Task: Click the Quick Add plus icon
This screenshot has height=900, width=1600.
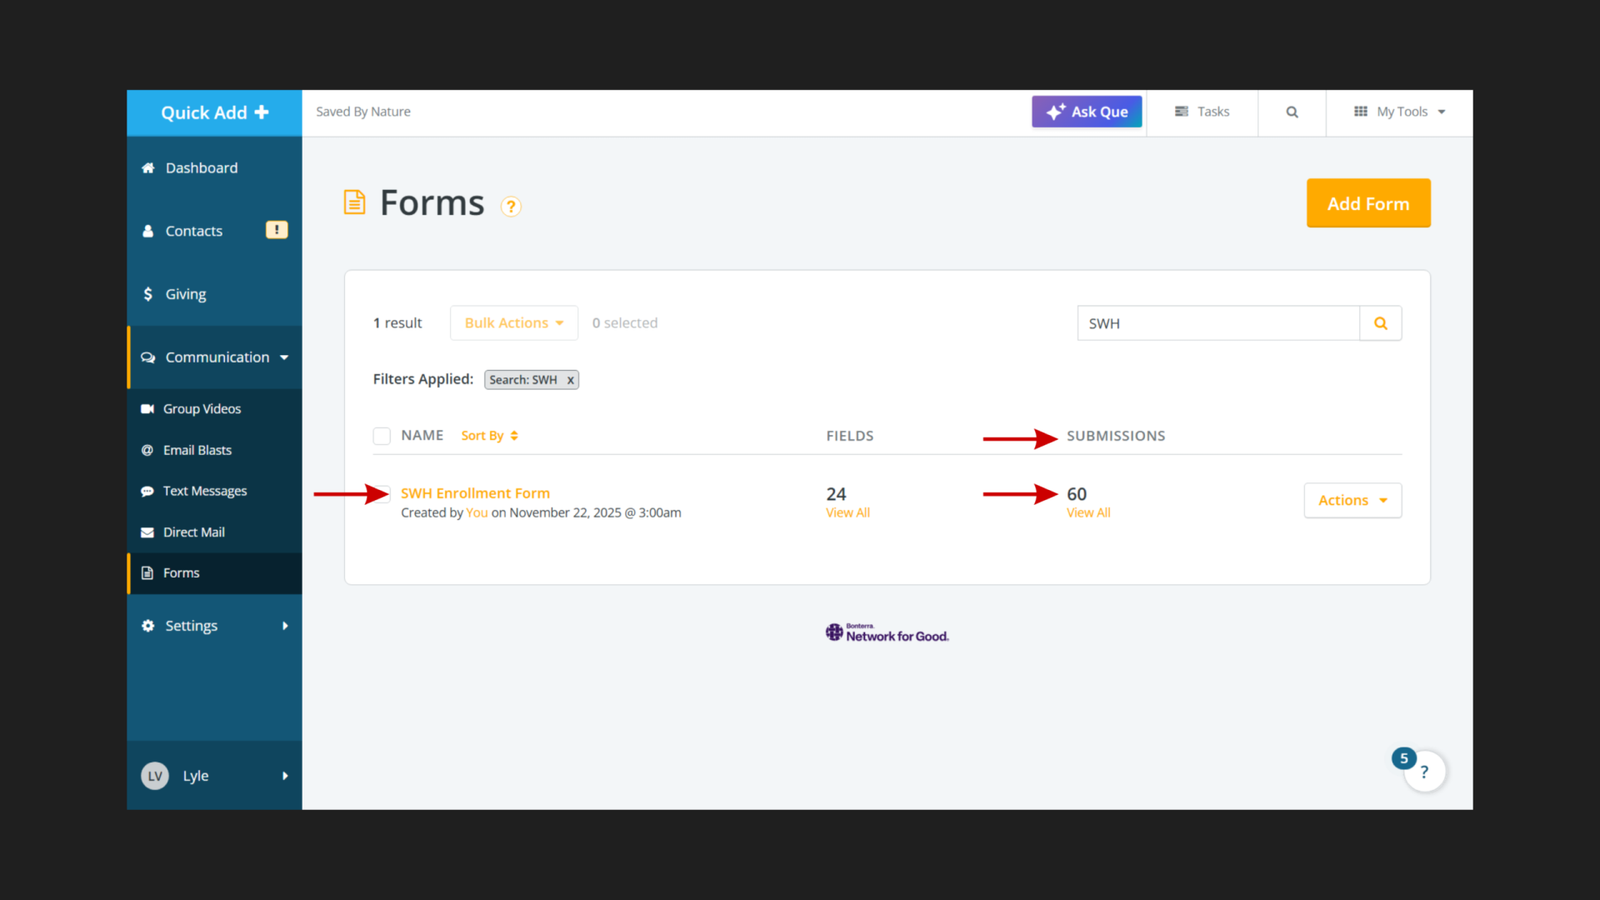Action: [262, 112]
